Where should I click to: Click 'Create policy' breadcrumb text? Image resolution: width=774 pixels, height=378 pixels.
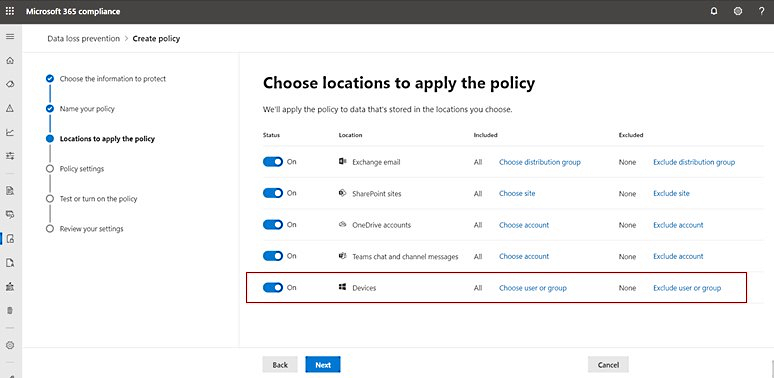point(156,38)
